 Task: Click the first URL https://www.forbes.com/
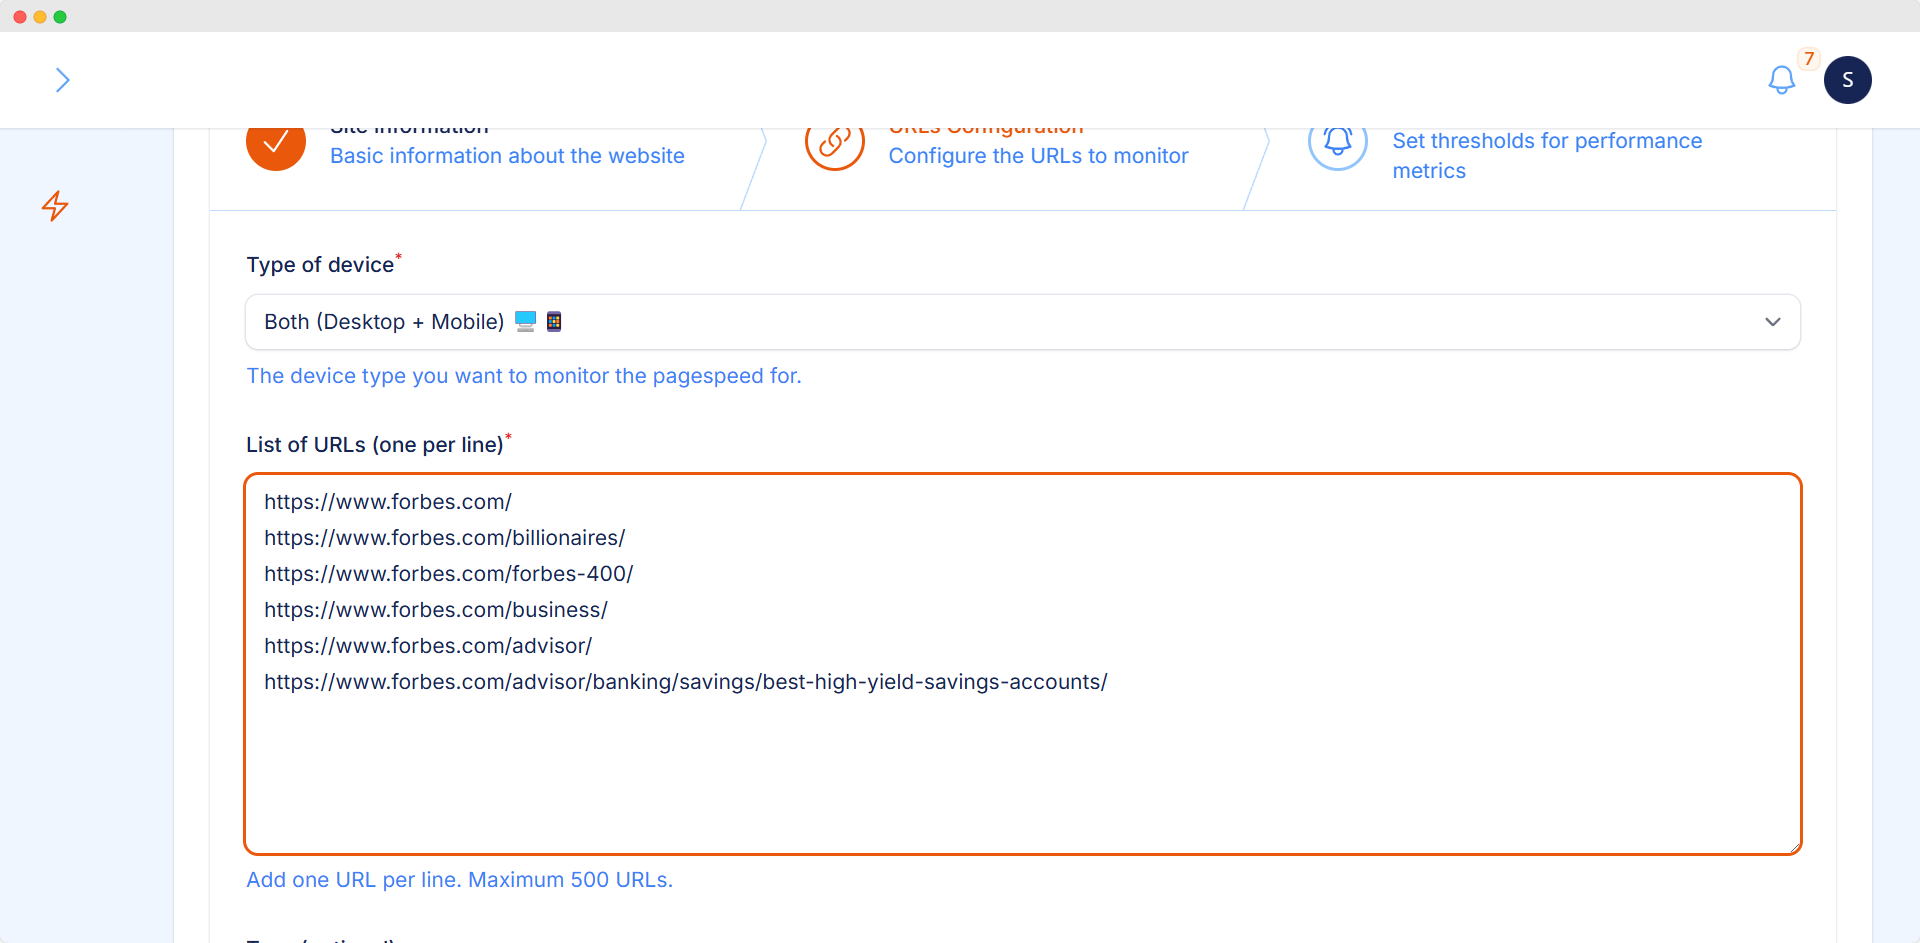[387, 502]
